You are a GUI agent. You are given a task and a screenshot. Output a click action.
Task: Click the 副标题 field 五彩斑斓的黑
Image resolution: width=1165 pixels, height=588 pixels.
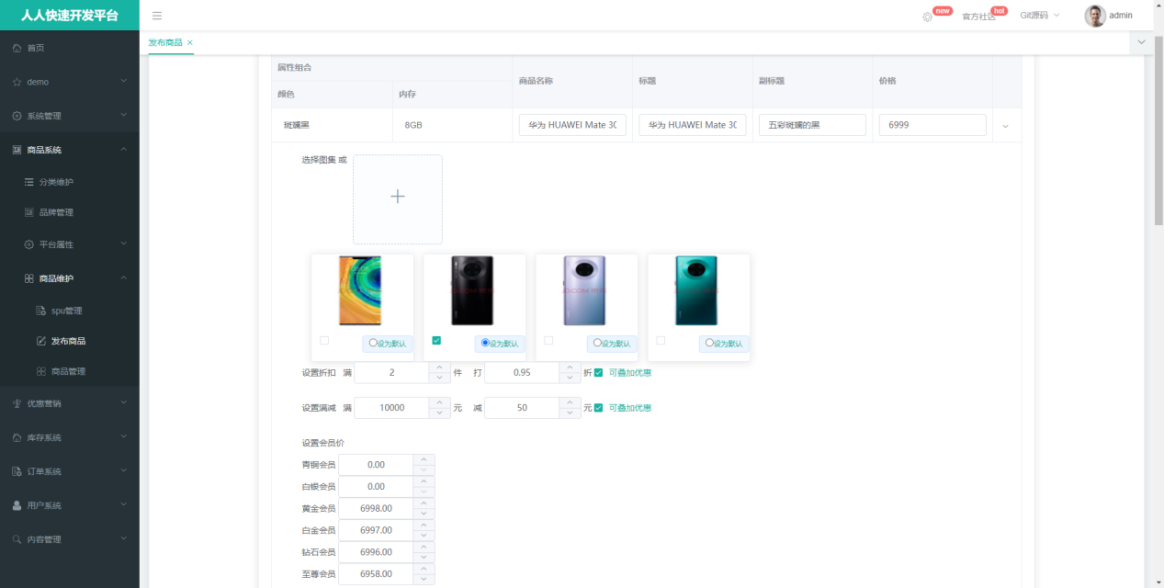[812, 125]
